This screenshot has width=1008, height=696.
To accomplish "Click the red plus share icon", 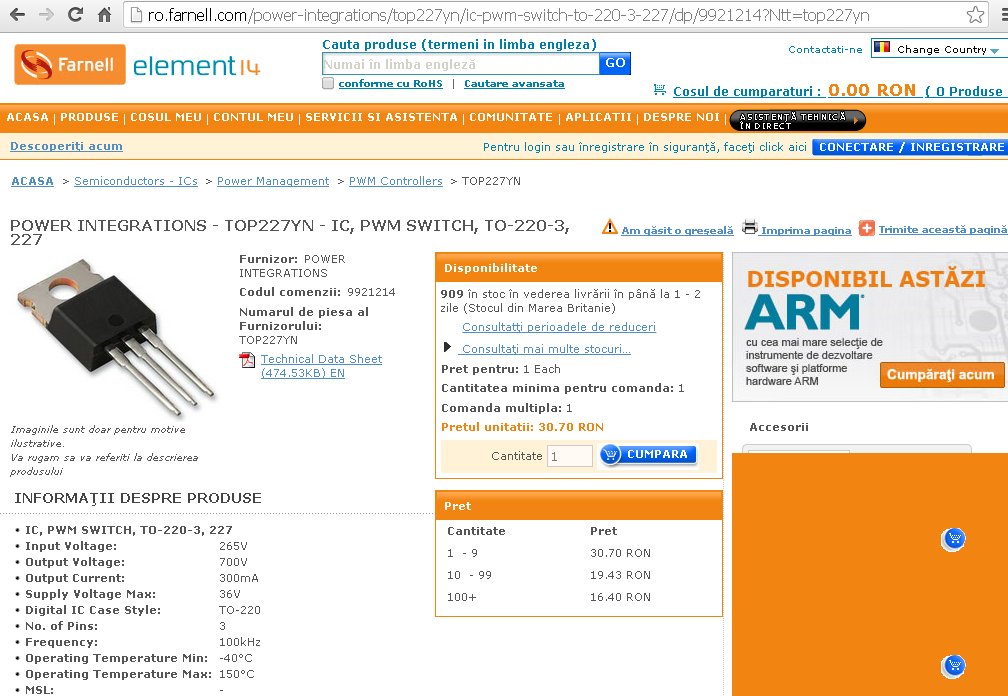I will coord(867,228).
